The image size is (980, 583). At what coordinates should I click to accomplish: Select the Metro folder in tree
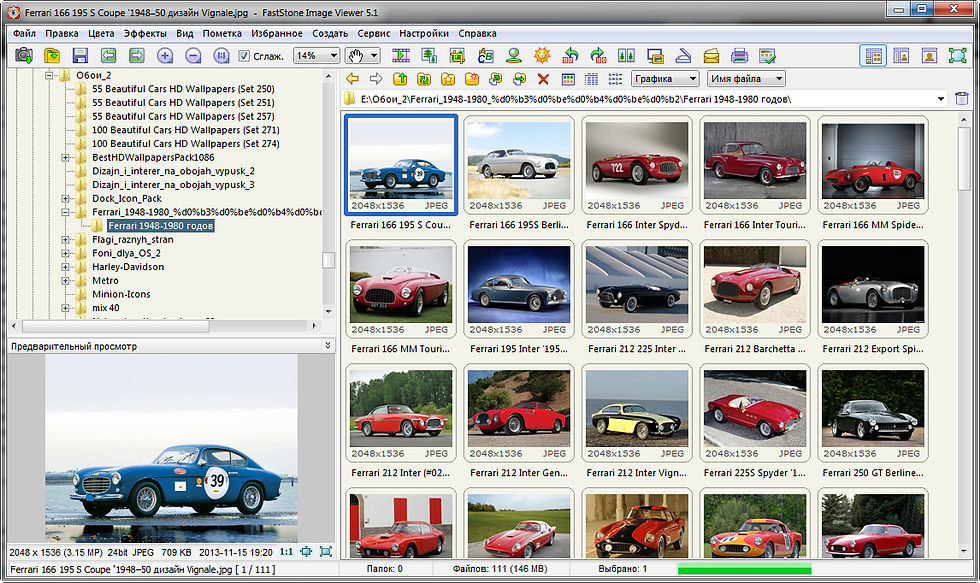coord(105,281)
